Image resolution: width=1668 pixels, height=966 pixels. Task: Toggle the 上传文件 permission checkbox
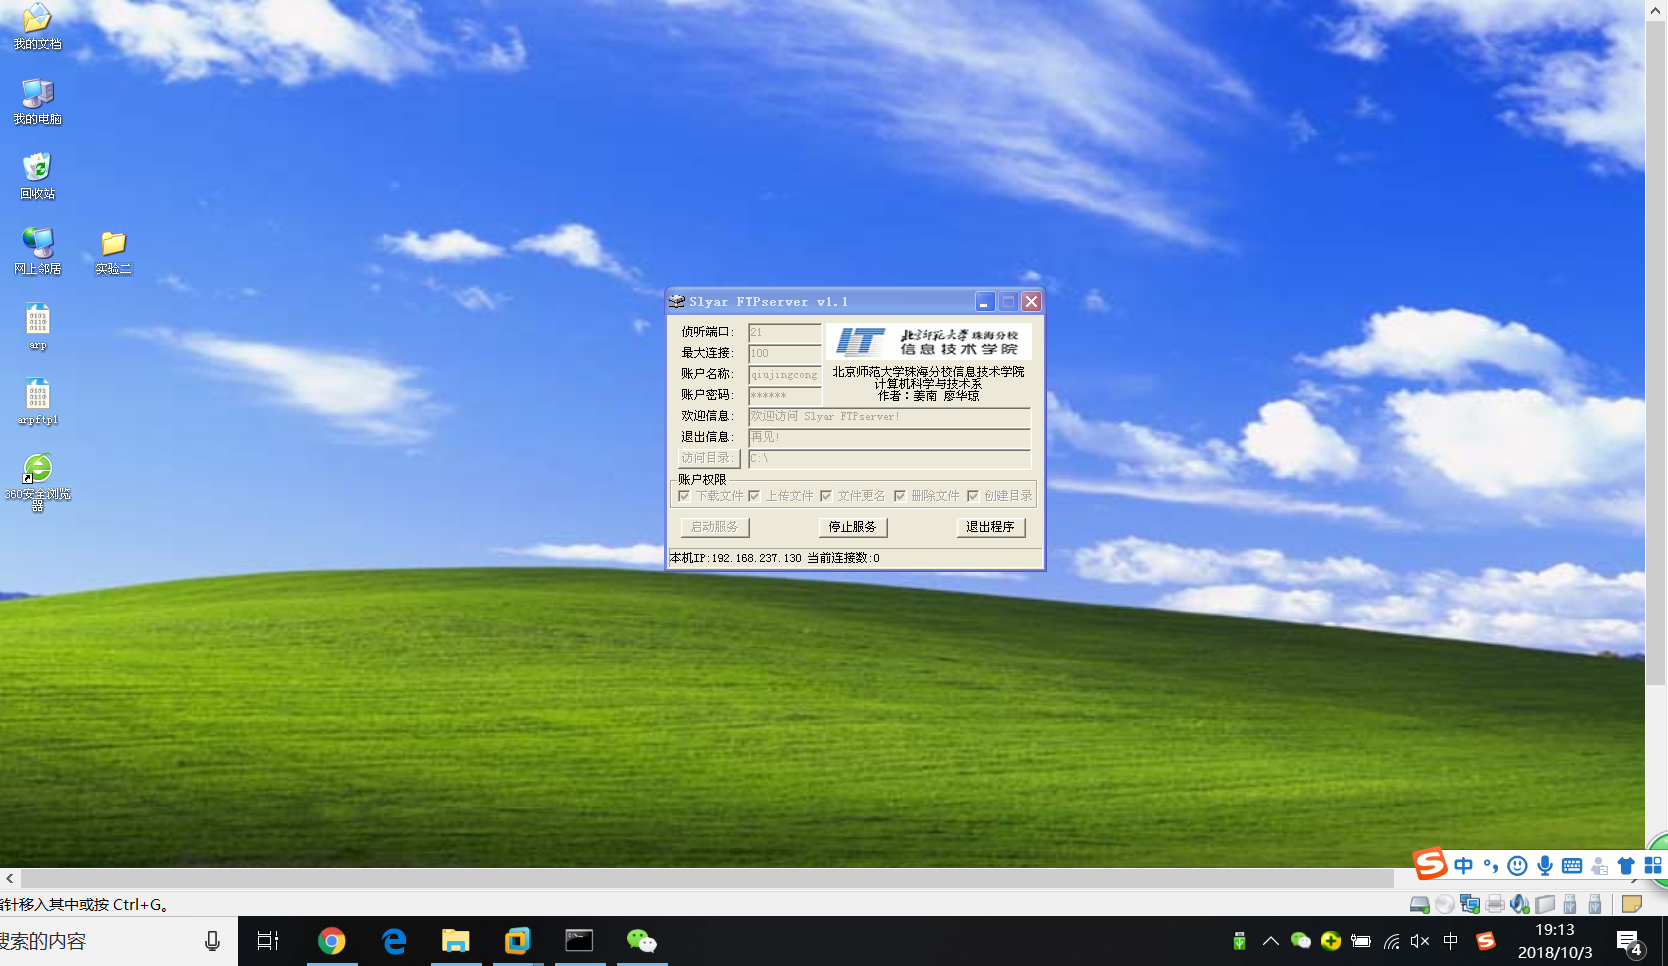(754, 496)
